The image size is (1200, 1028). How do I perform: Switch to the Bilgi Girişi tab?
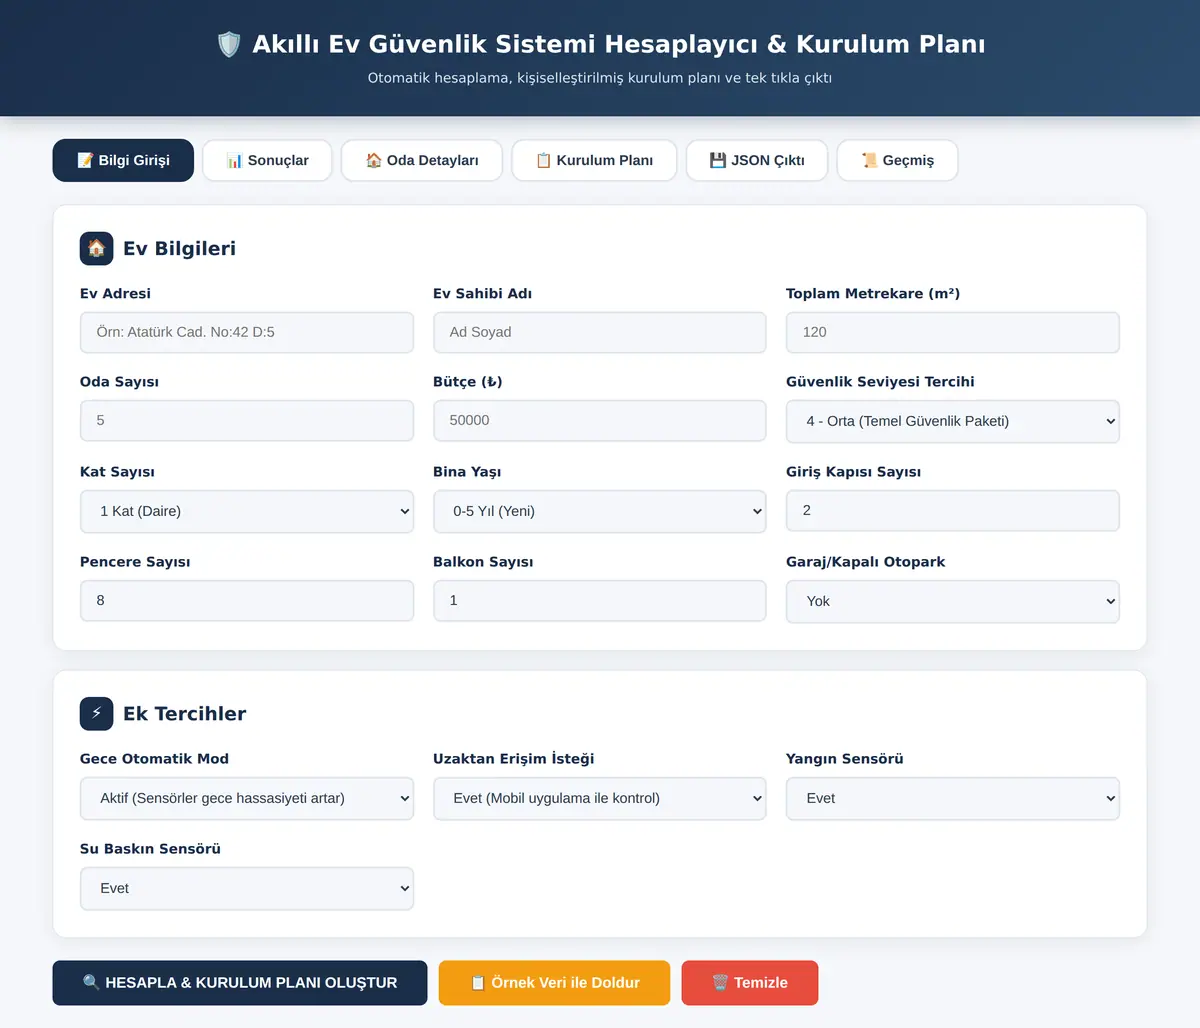click(x=123, y=160)
